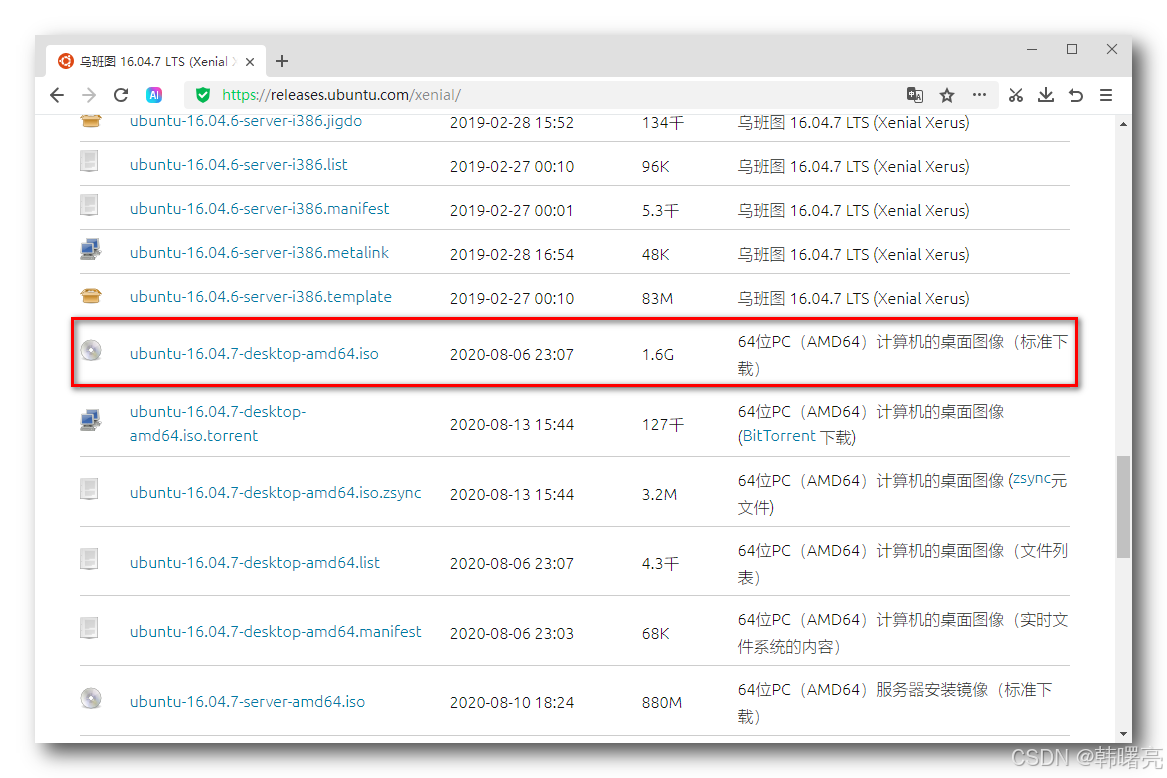
Task: Follow the BitTorrent link in description
Action: 779,436
